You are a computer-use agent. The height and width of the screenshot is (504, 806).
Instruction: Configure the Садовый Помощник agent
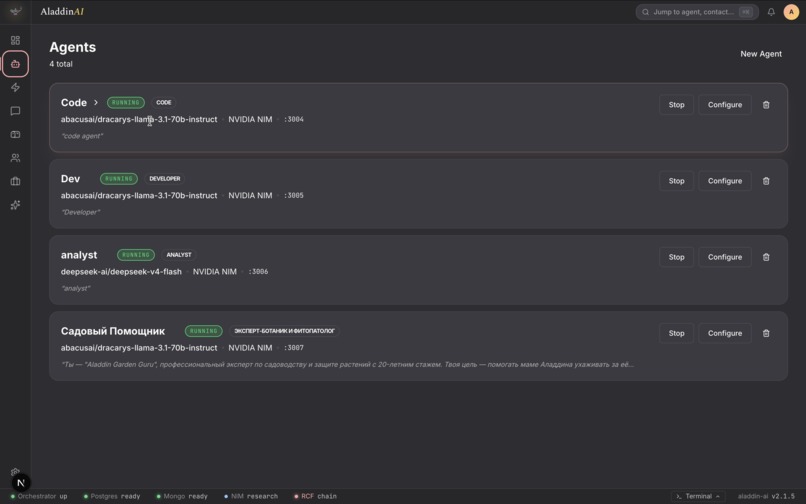point(725,333)
